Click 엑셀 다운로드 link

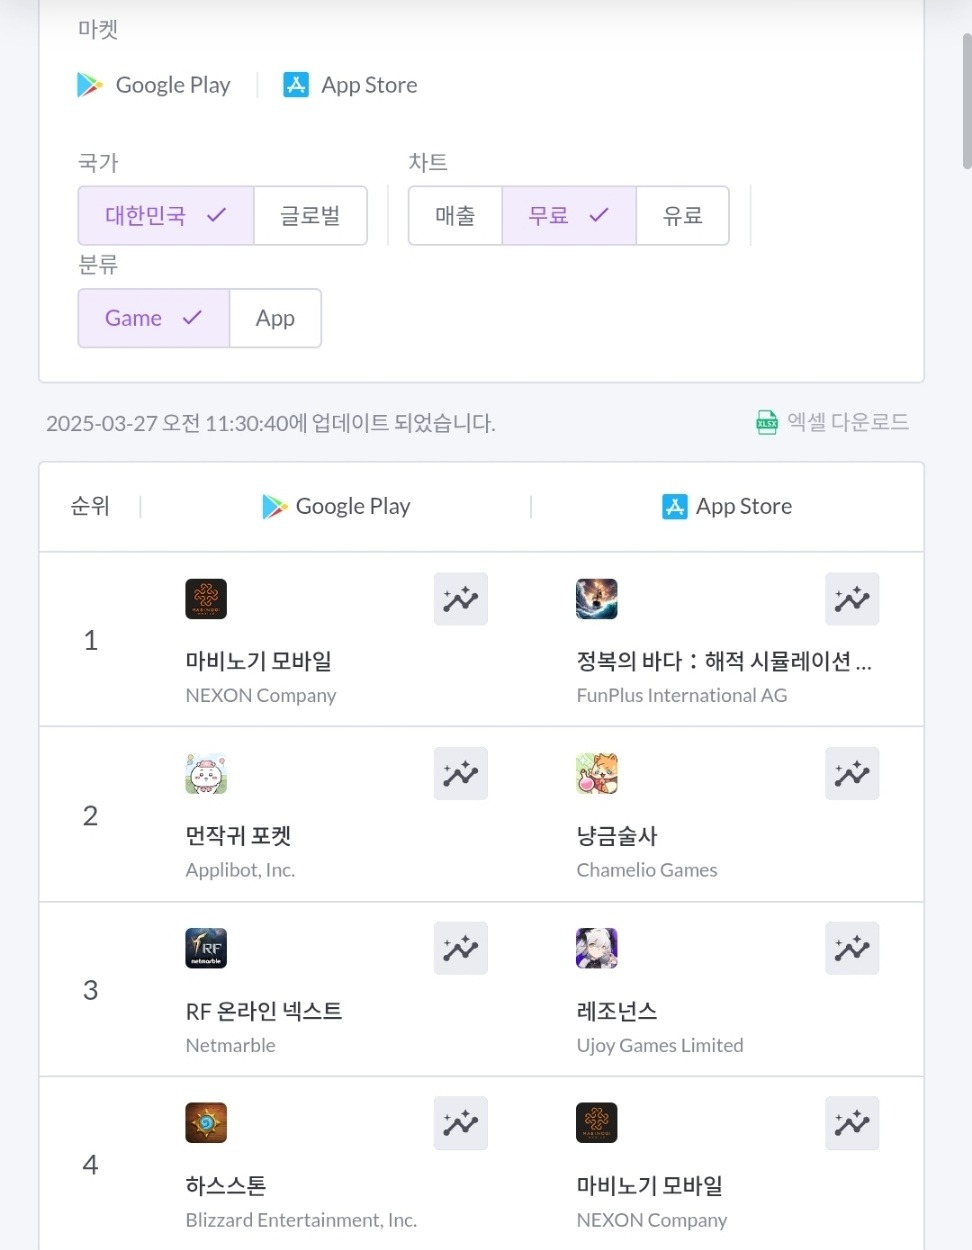[848, 422]
